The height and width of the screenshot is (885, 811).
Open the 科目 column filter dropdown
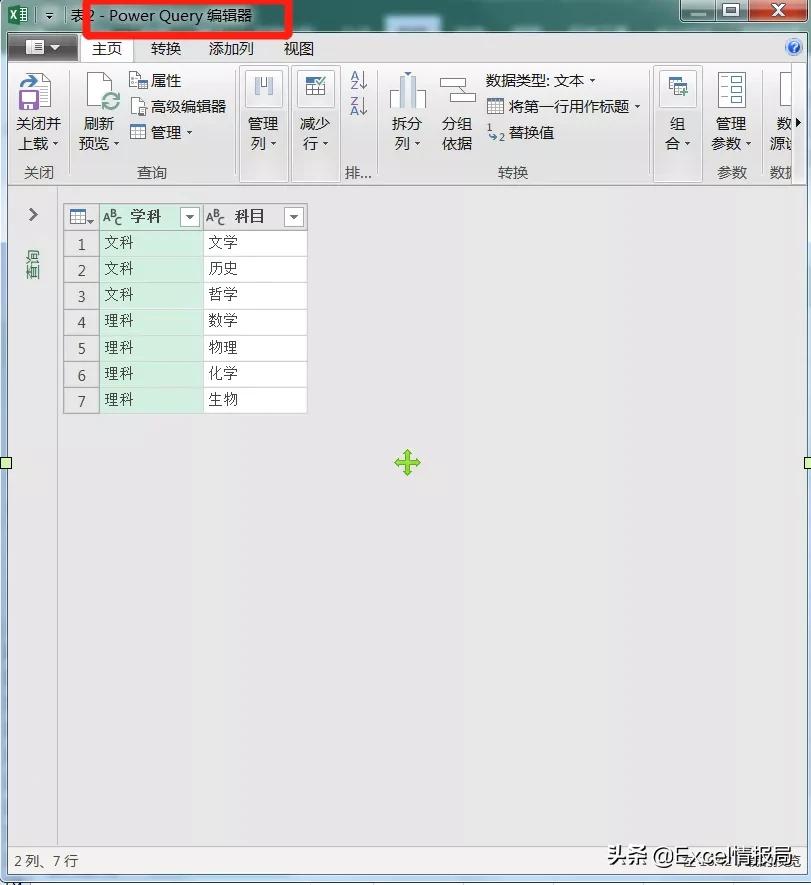coord(294,217)
